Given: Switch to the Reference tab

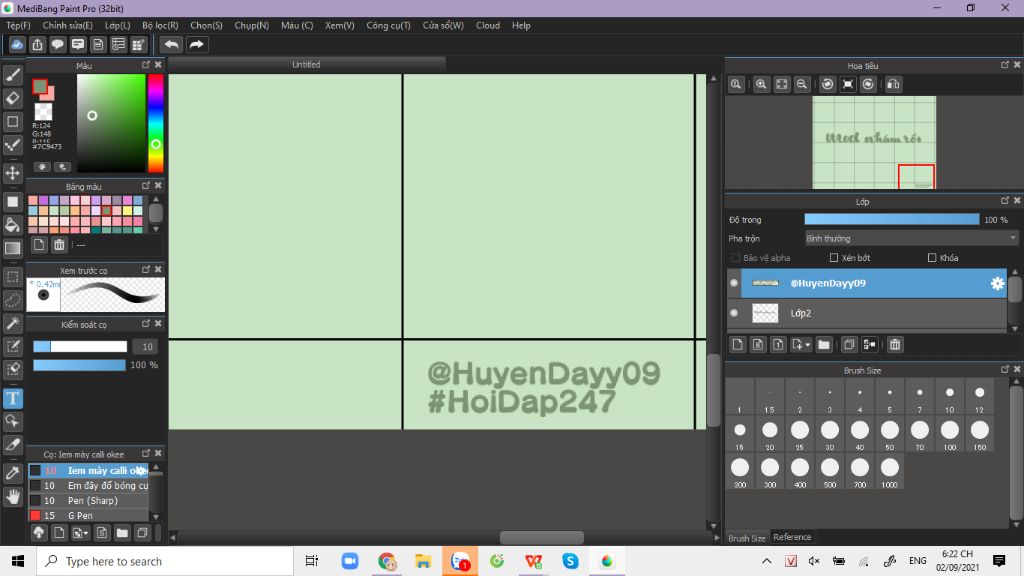Looking at the screenshot, I should coord(792,537).
